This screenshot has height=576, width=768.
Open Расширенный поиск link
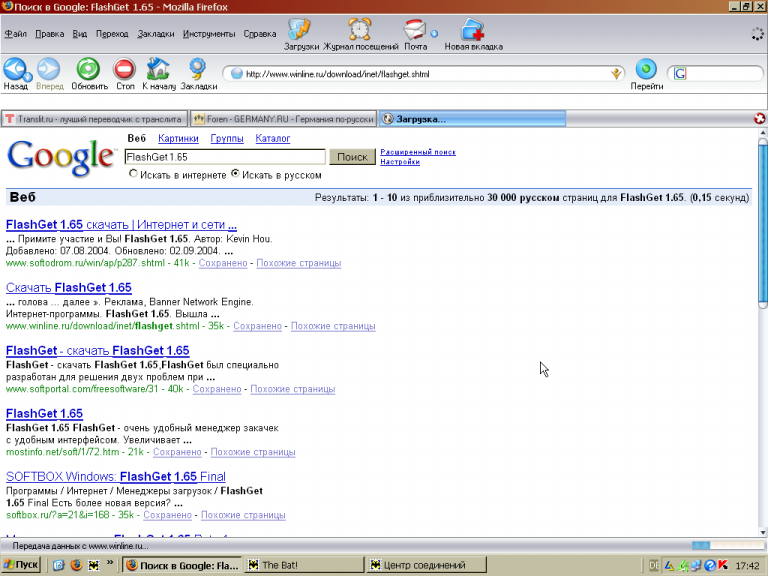point(418,152)
